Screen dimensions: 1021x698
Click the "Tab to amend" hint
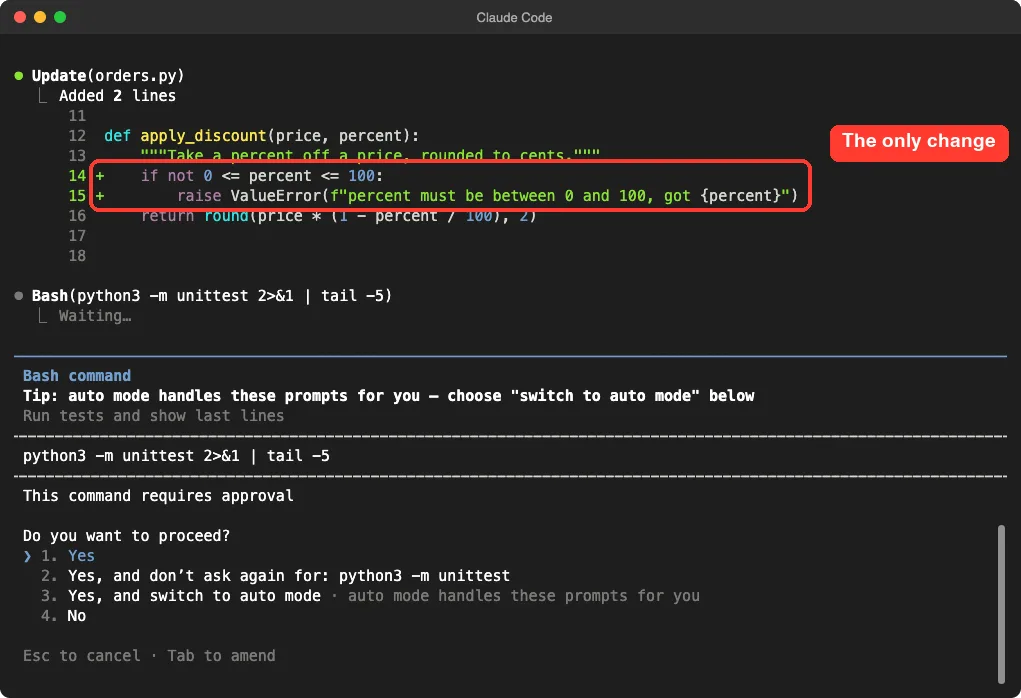point(221,656)
